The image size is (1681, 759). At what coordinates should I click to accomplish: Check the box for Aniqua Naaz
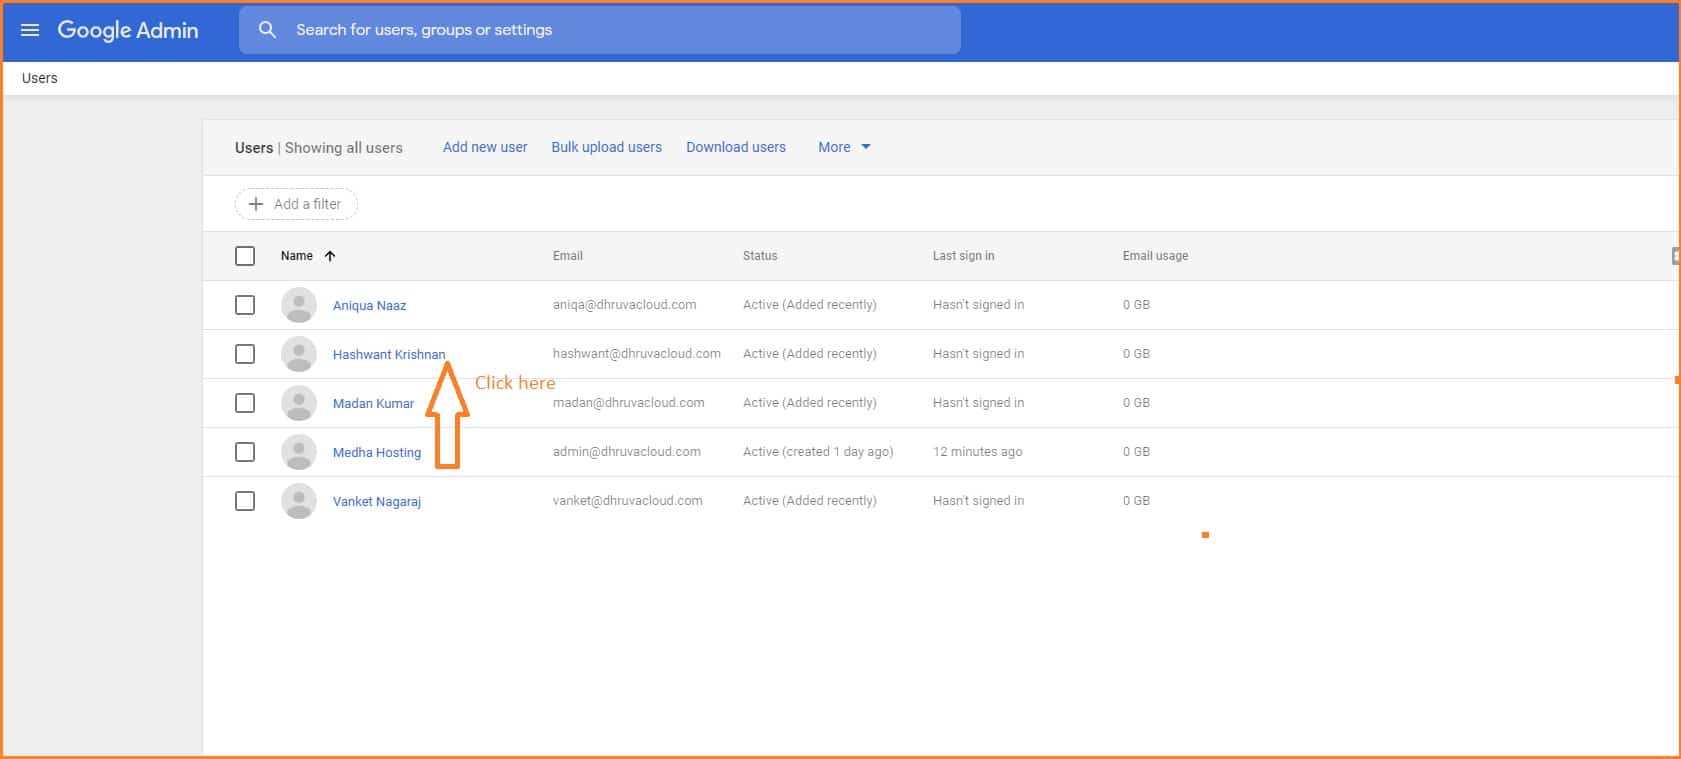click(x=245, y=305)
